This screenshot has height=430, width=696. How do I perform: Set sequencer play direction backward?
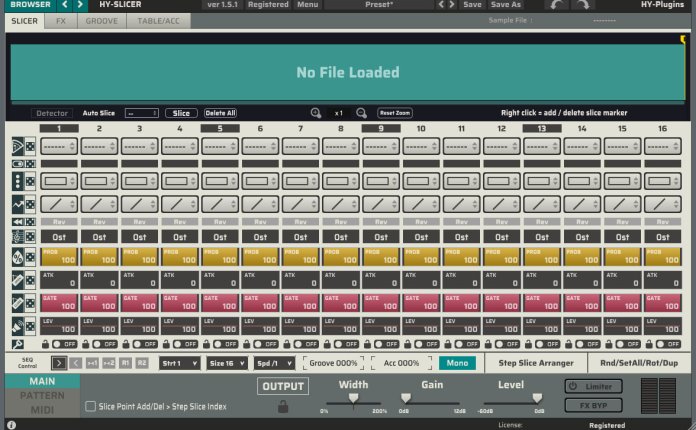click(75, 363)
